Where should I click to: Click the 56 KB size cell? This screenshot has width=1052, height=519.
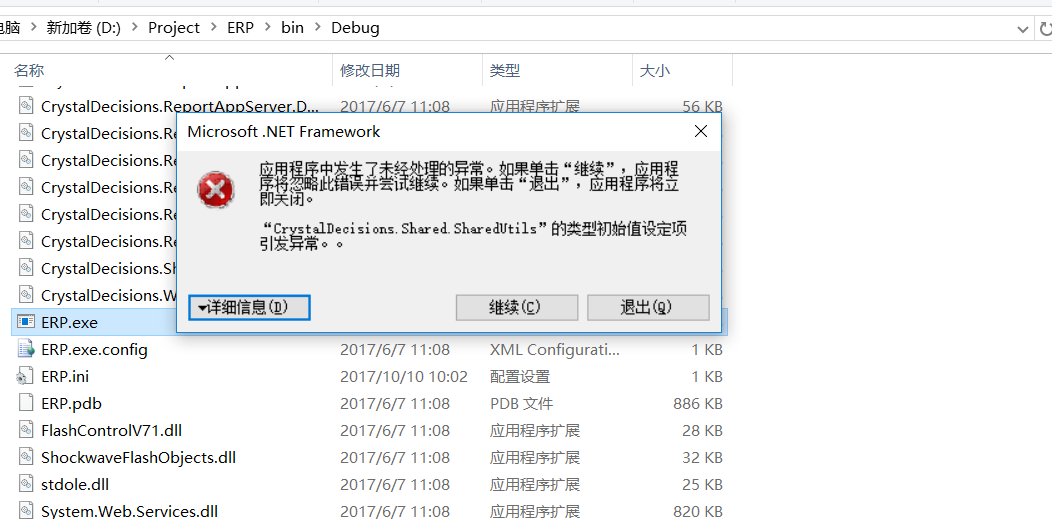pos(702,106)
